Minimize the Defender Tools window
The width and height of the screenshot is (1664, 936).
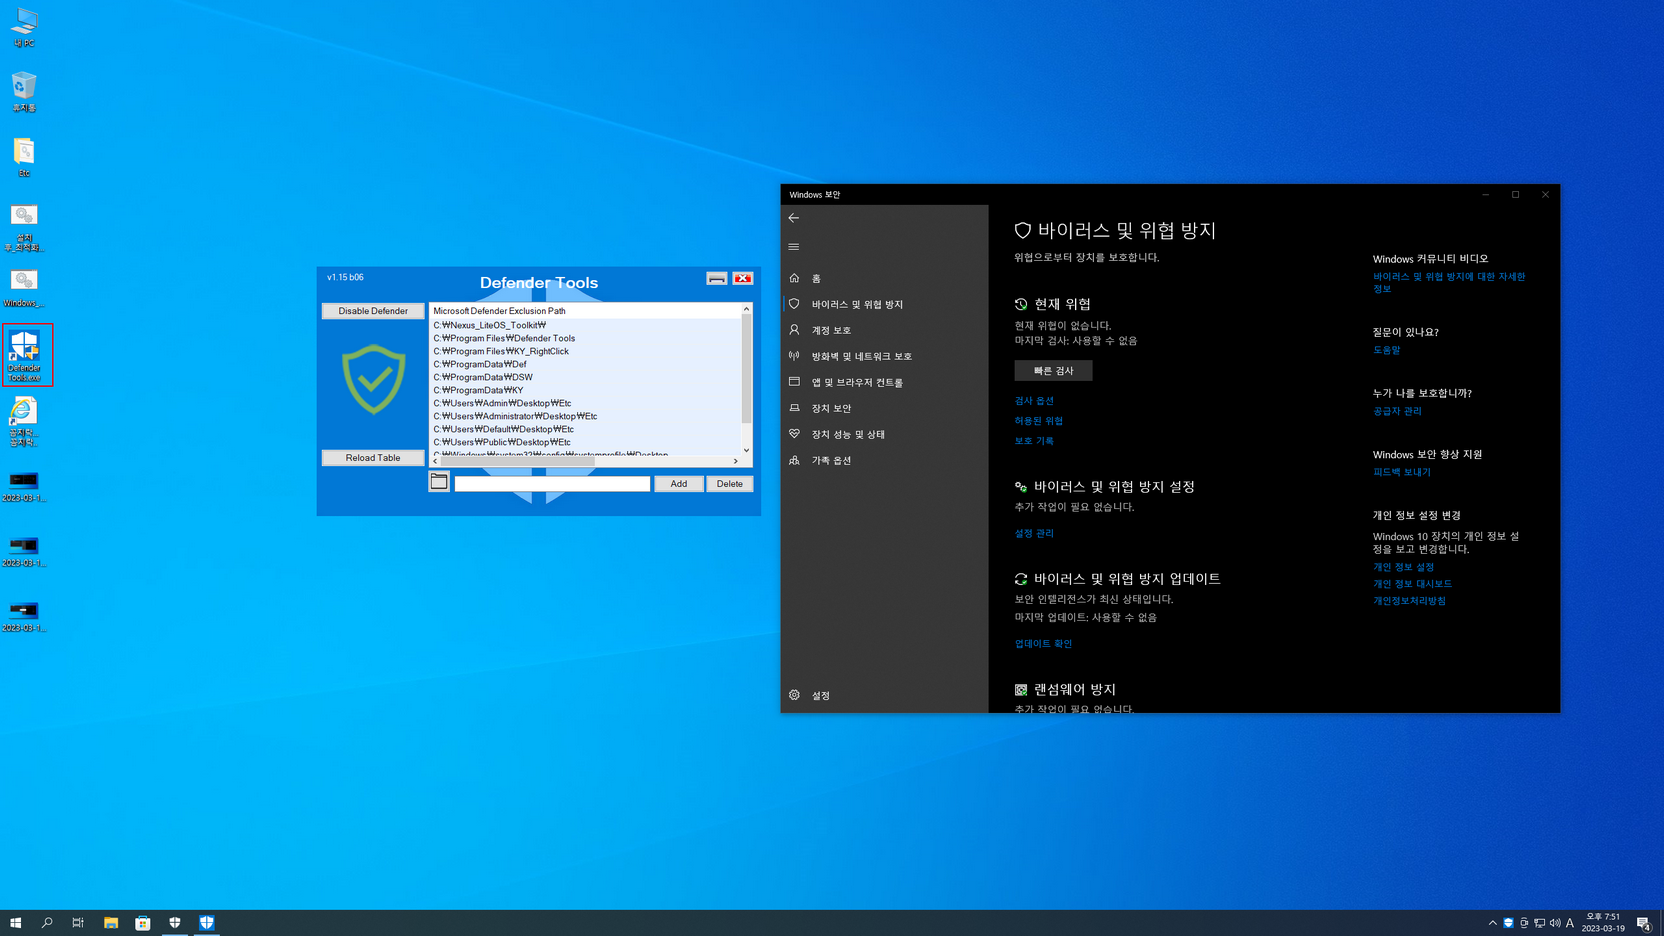pyautogui.click(x=717, y=278)
